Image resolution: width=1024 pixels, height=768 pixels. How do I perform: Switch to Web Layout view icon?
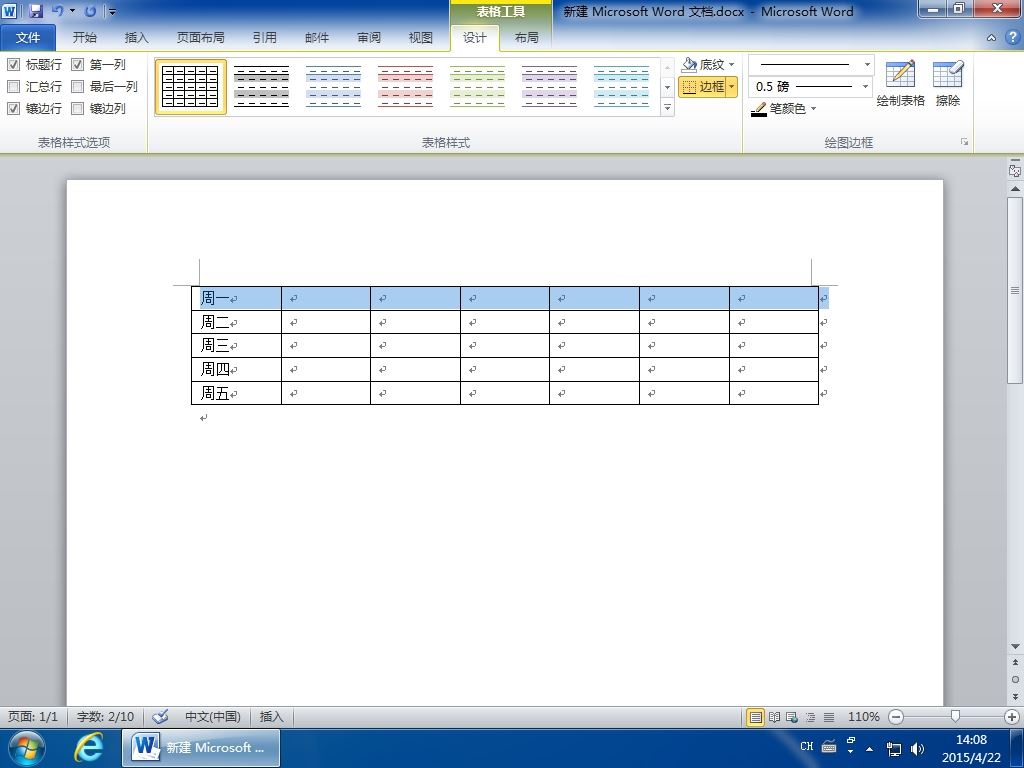pyautogui.click(x=792, y=717)
